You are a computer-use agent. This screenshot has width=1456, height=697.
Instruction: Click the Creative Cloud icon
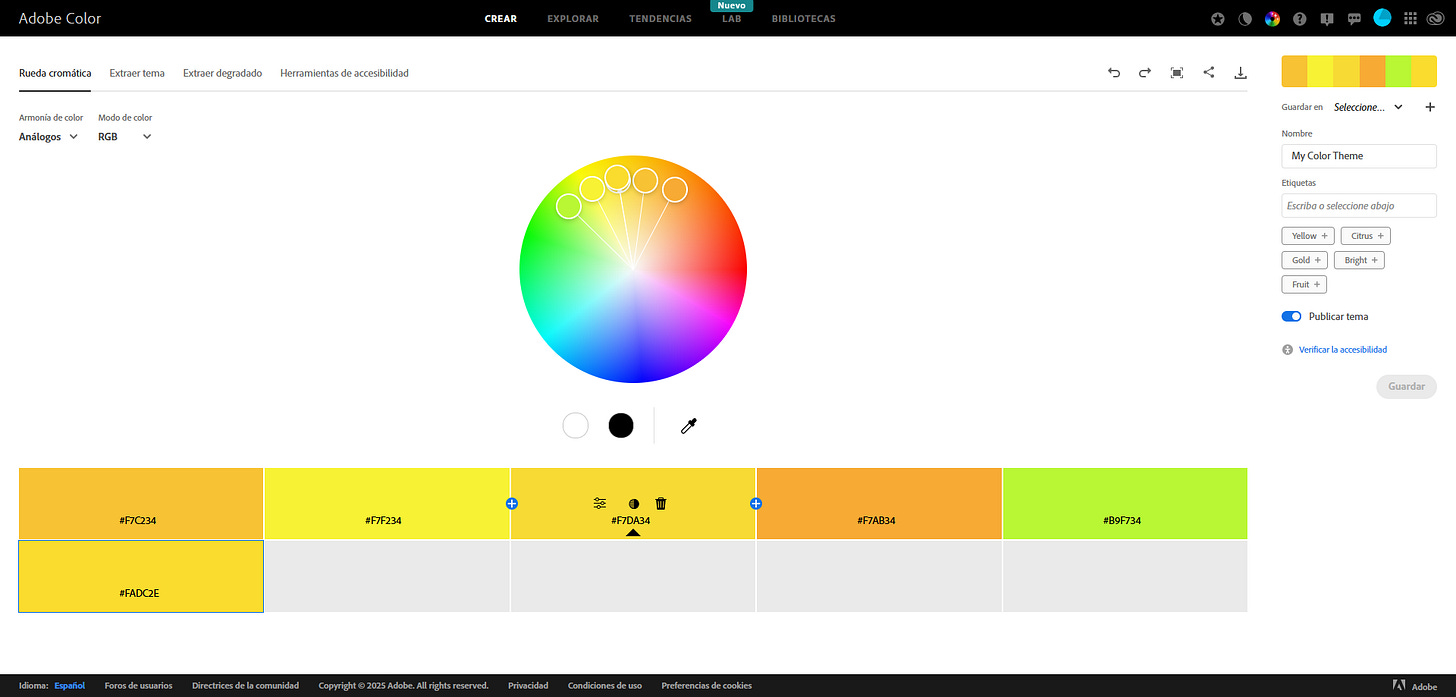click(1438, 18)
